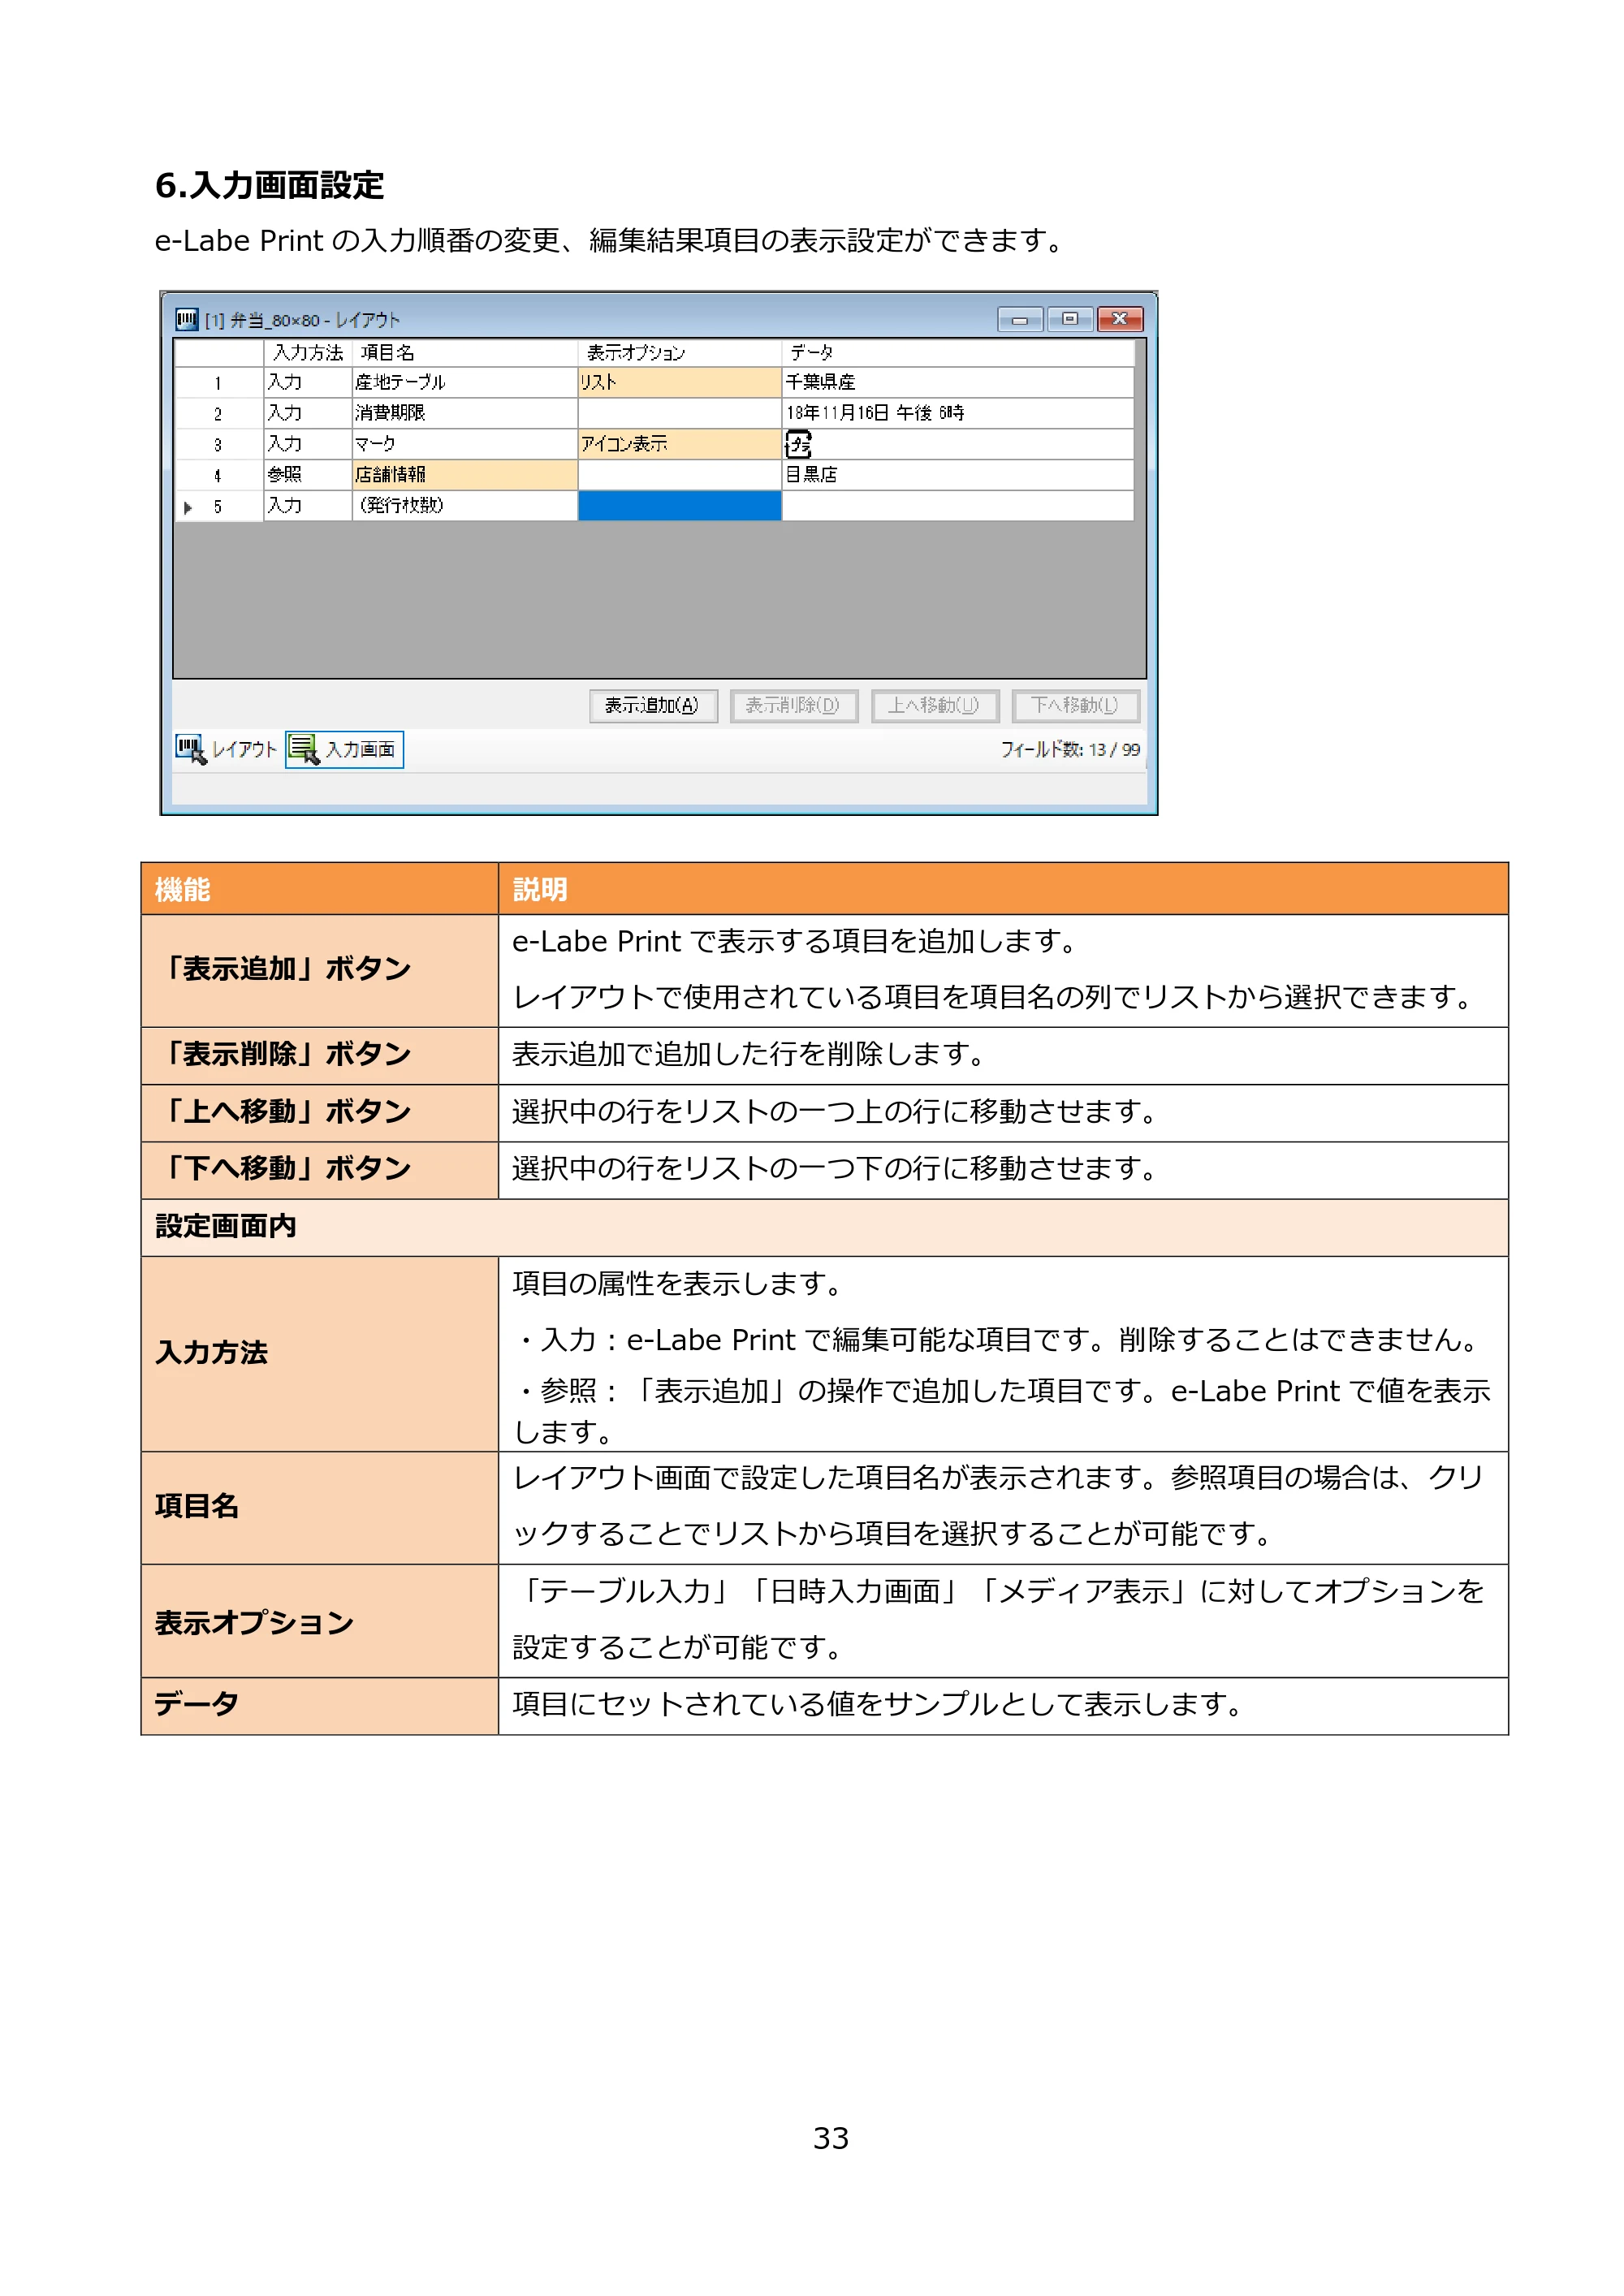Click the 表示オプション column header

coord(679,353)
